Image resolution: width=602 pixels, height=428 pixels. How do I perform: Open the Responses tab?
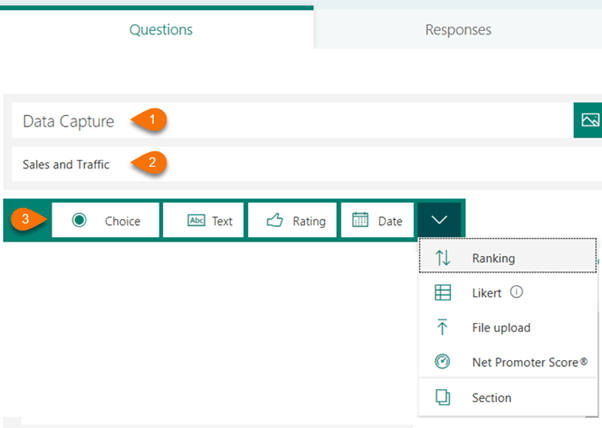(458, 30)
